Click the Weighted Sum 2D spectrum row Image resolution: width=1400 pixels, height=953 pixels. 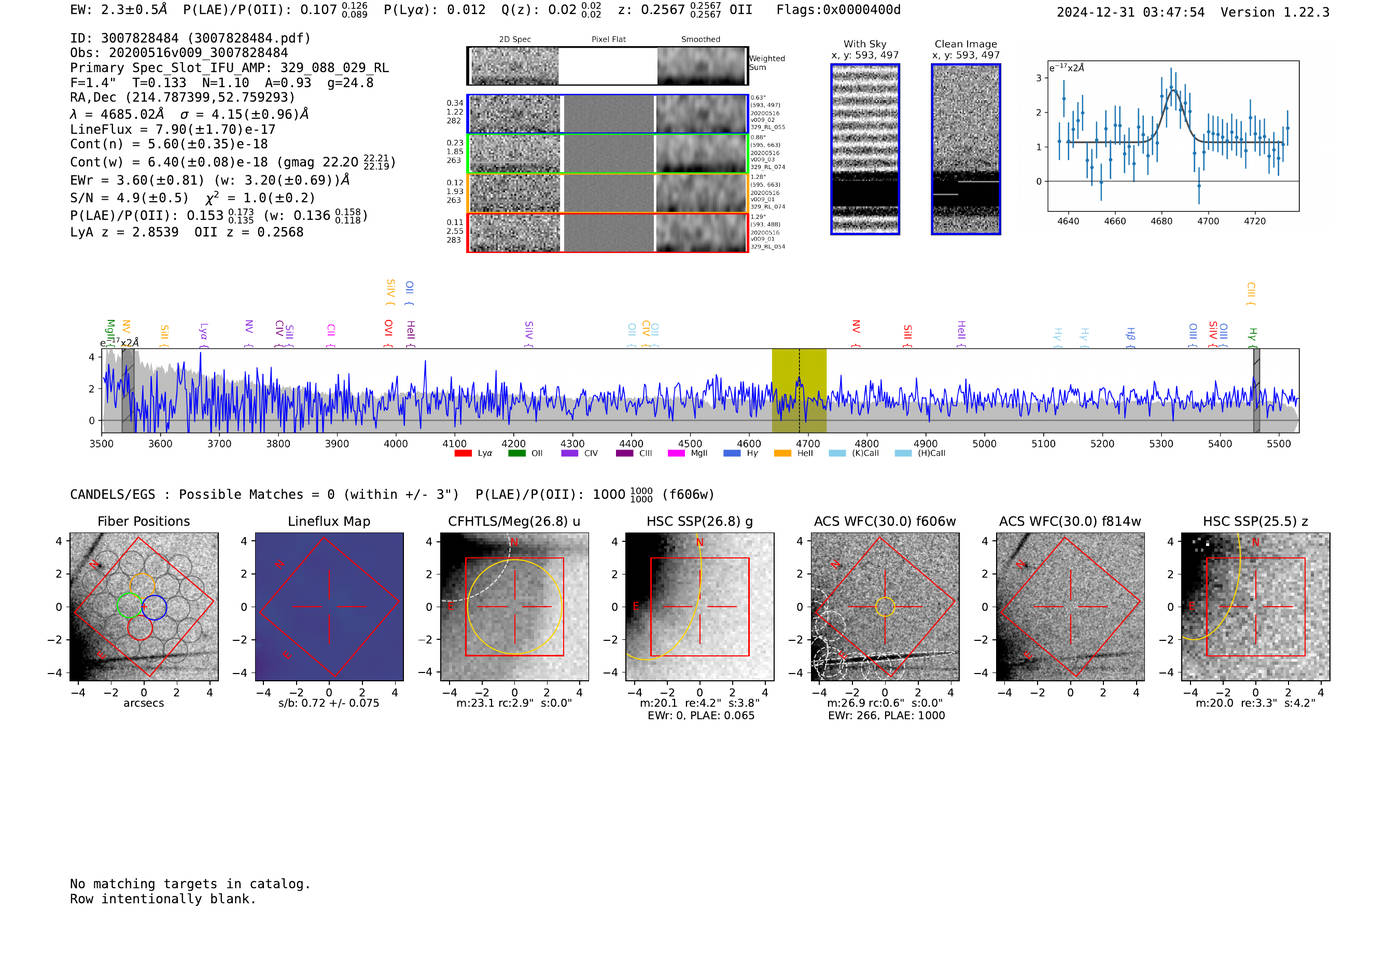pos(607,66)
